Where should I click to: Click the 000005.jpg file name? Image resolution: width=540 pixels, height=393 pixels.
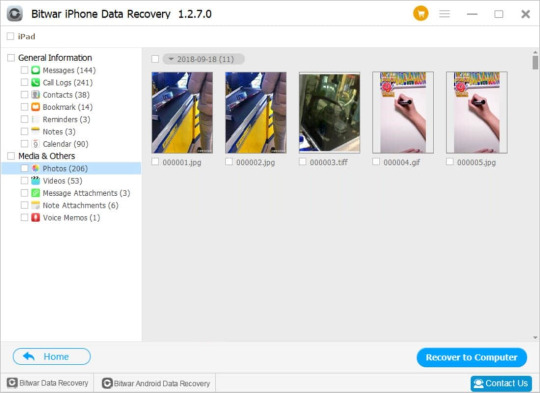pyautogui.click(x=476, y=162)
